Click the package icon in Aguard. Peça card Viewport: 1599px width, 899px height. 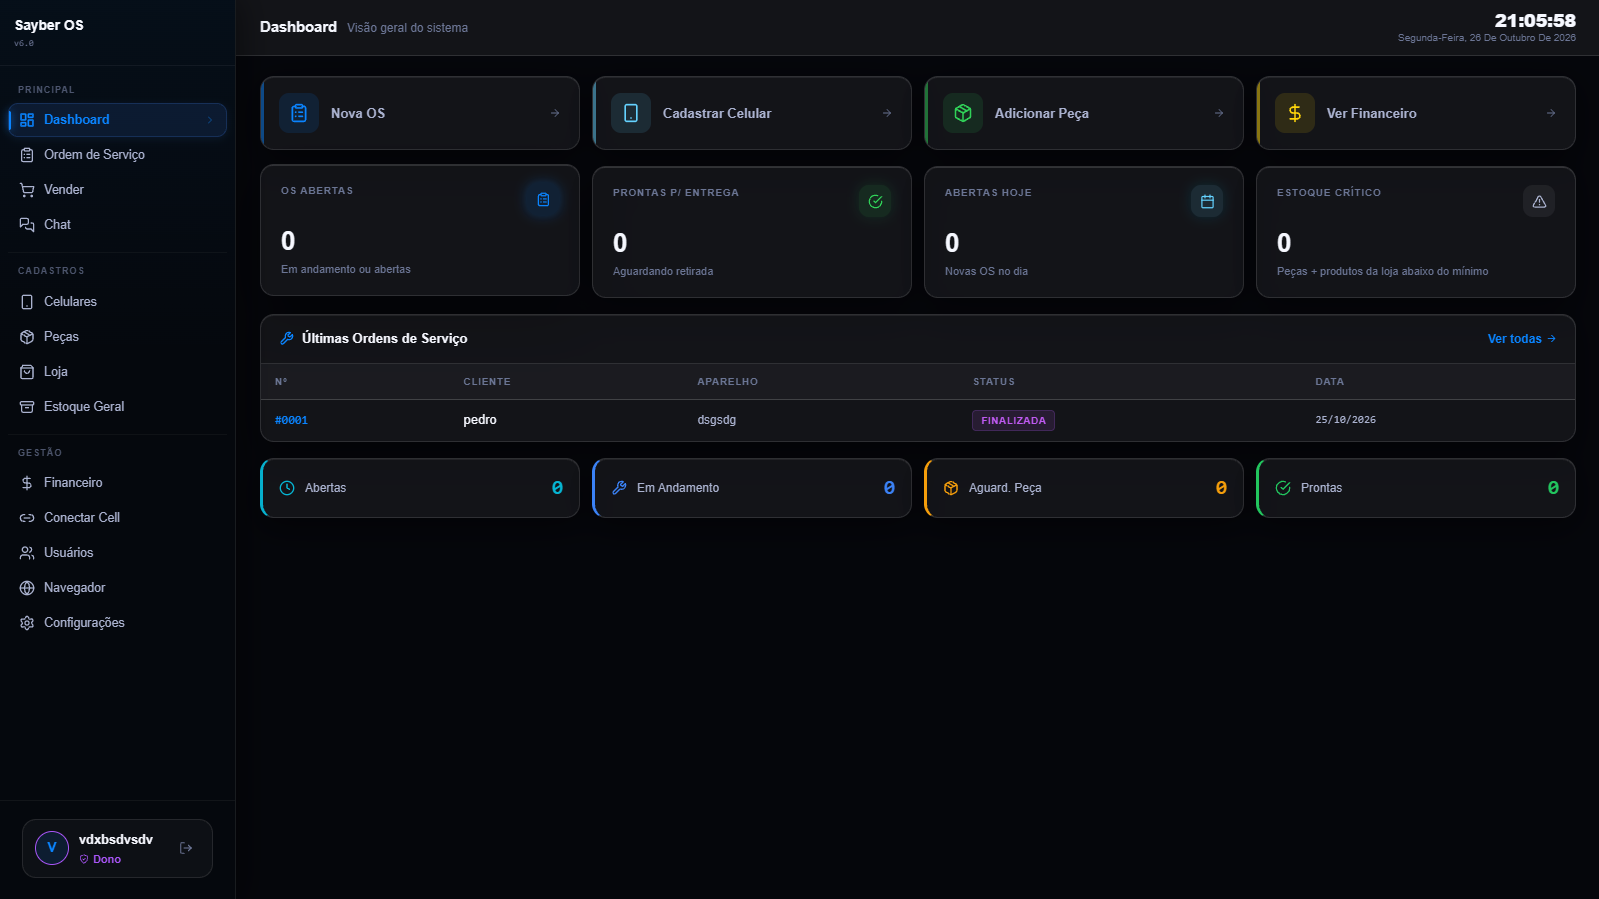click(x=951, y=488)
